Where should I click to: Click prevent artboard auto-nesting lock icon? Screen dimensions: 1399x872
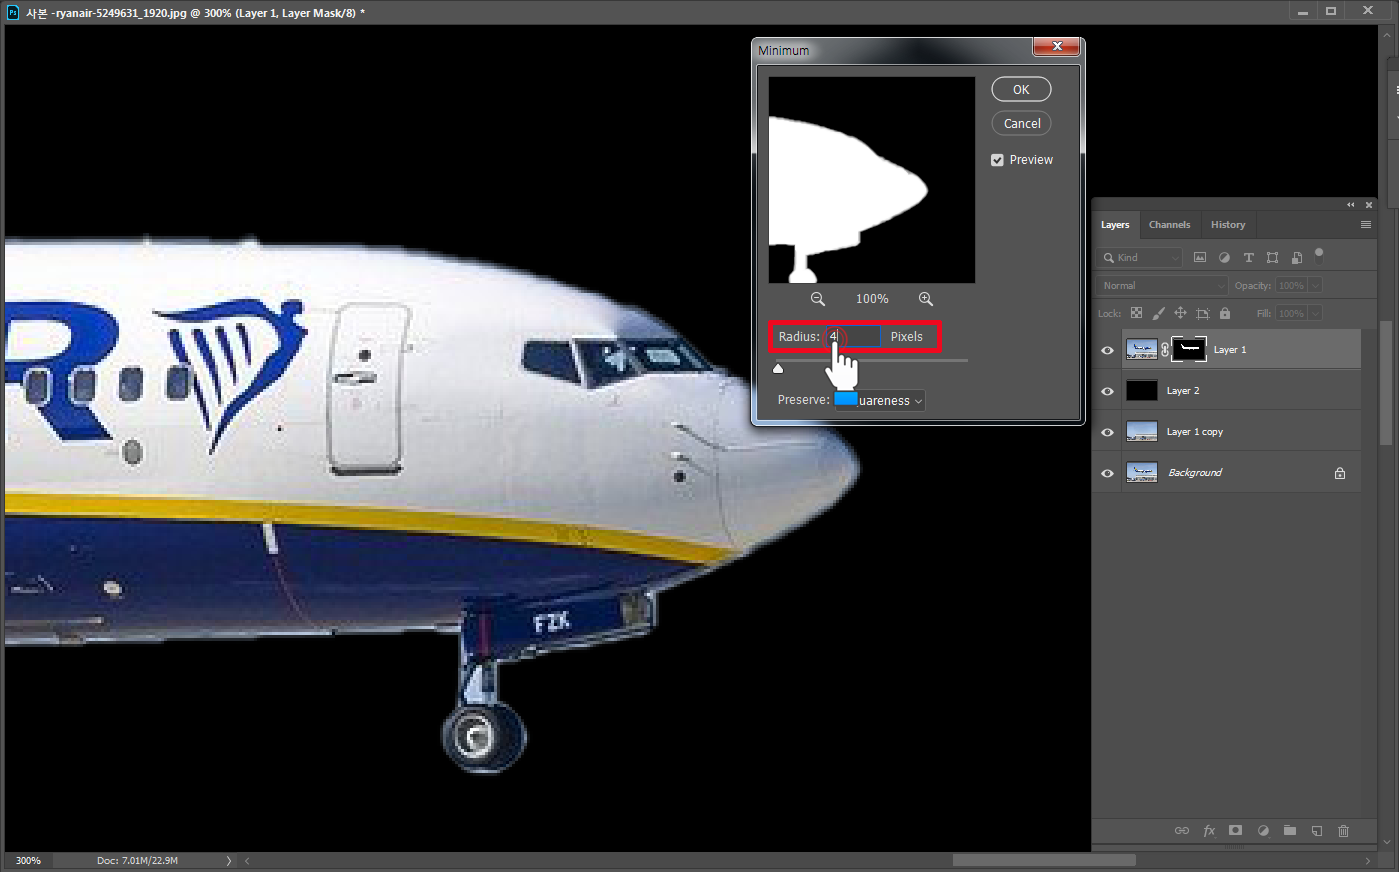[x=1203, y=313]
